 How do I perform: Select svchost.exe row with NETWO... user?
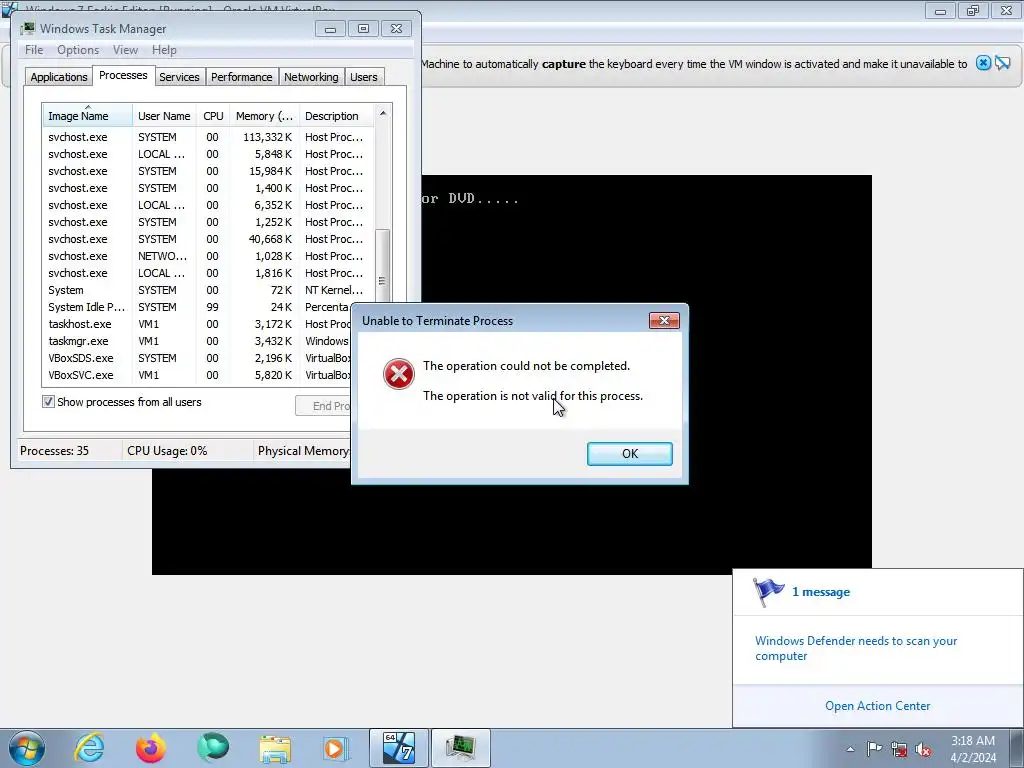[x=209, y=256]
